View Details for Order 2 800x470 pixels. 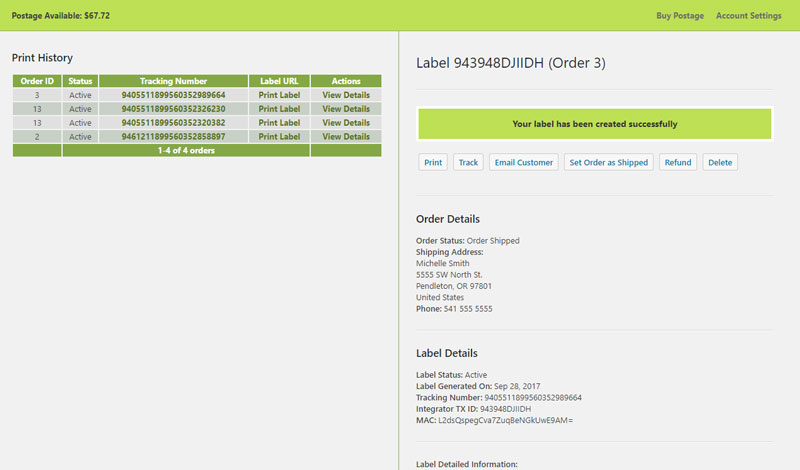click(345, 137)
